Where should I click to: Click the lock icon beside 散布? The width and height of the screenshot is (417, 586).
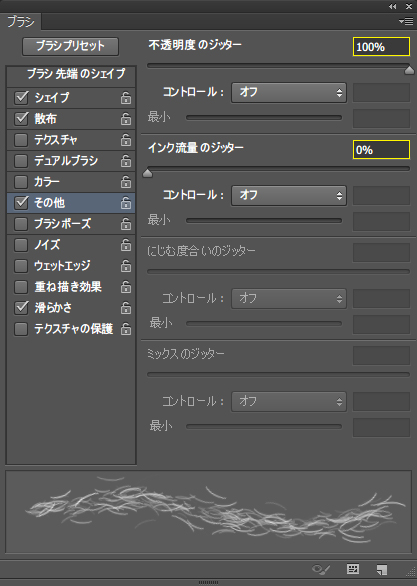[126, 119]
